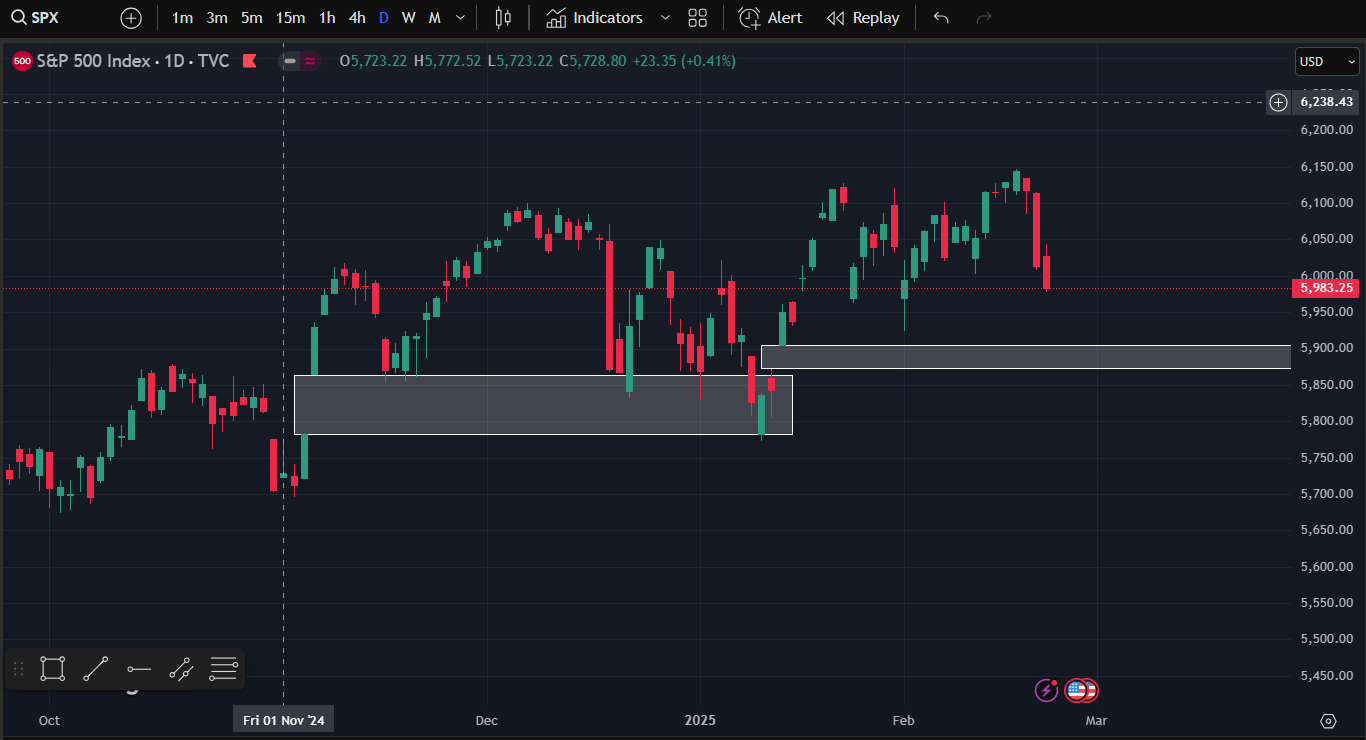This screenshot has width=1366, height=740.
Task: Click the S&P 500 Index · 1D · TVC title
Action: [133, 61]
